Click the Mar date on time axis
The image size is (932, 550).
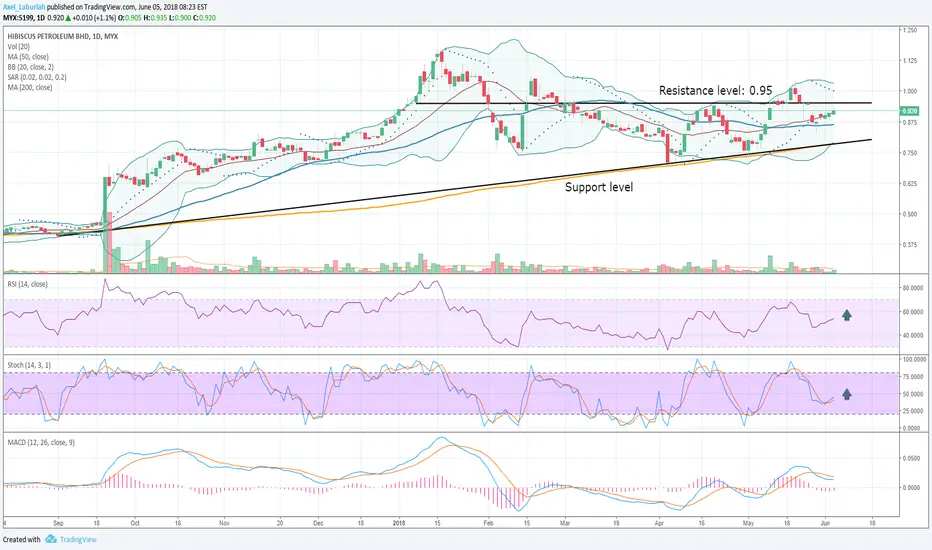pyautogui.click(x=565, y=523)
